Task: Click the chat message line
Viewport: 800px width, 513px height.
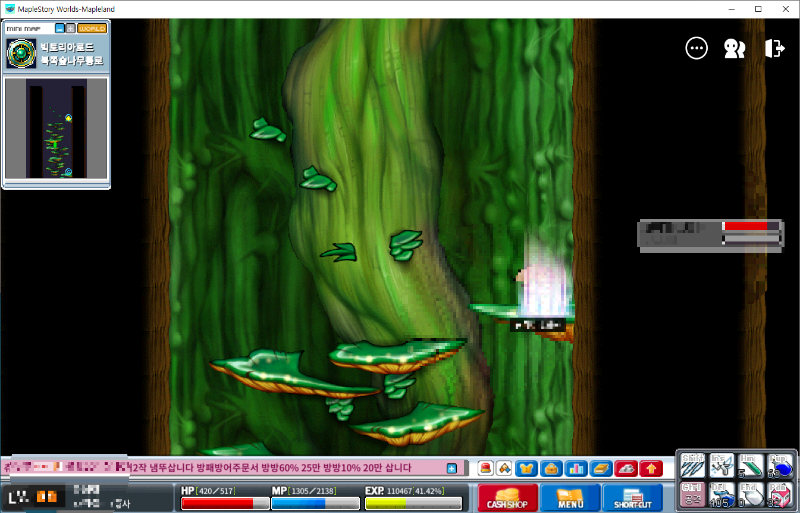Action: pyautogui.click(x=235, y=468)
